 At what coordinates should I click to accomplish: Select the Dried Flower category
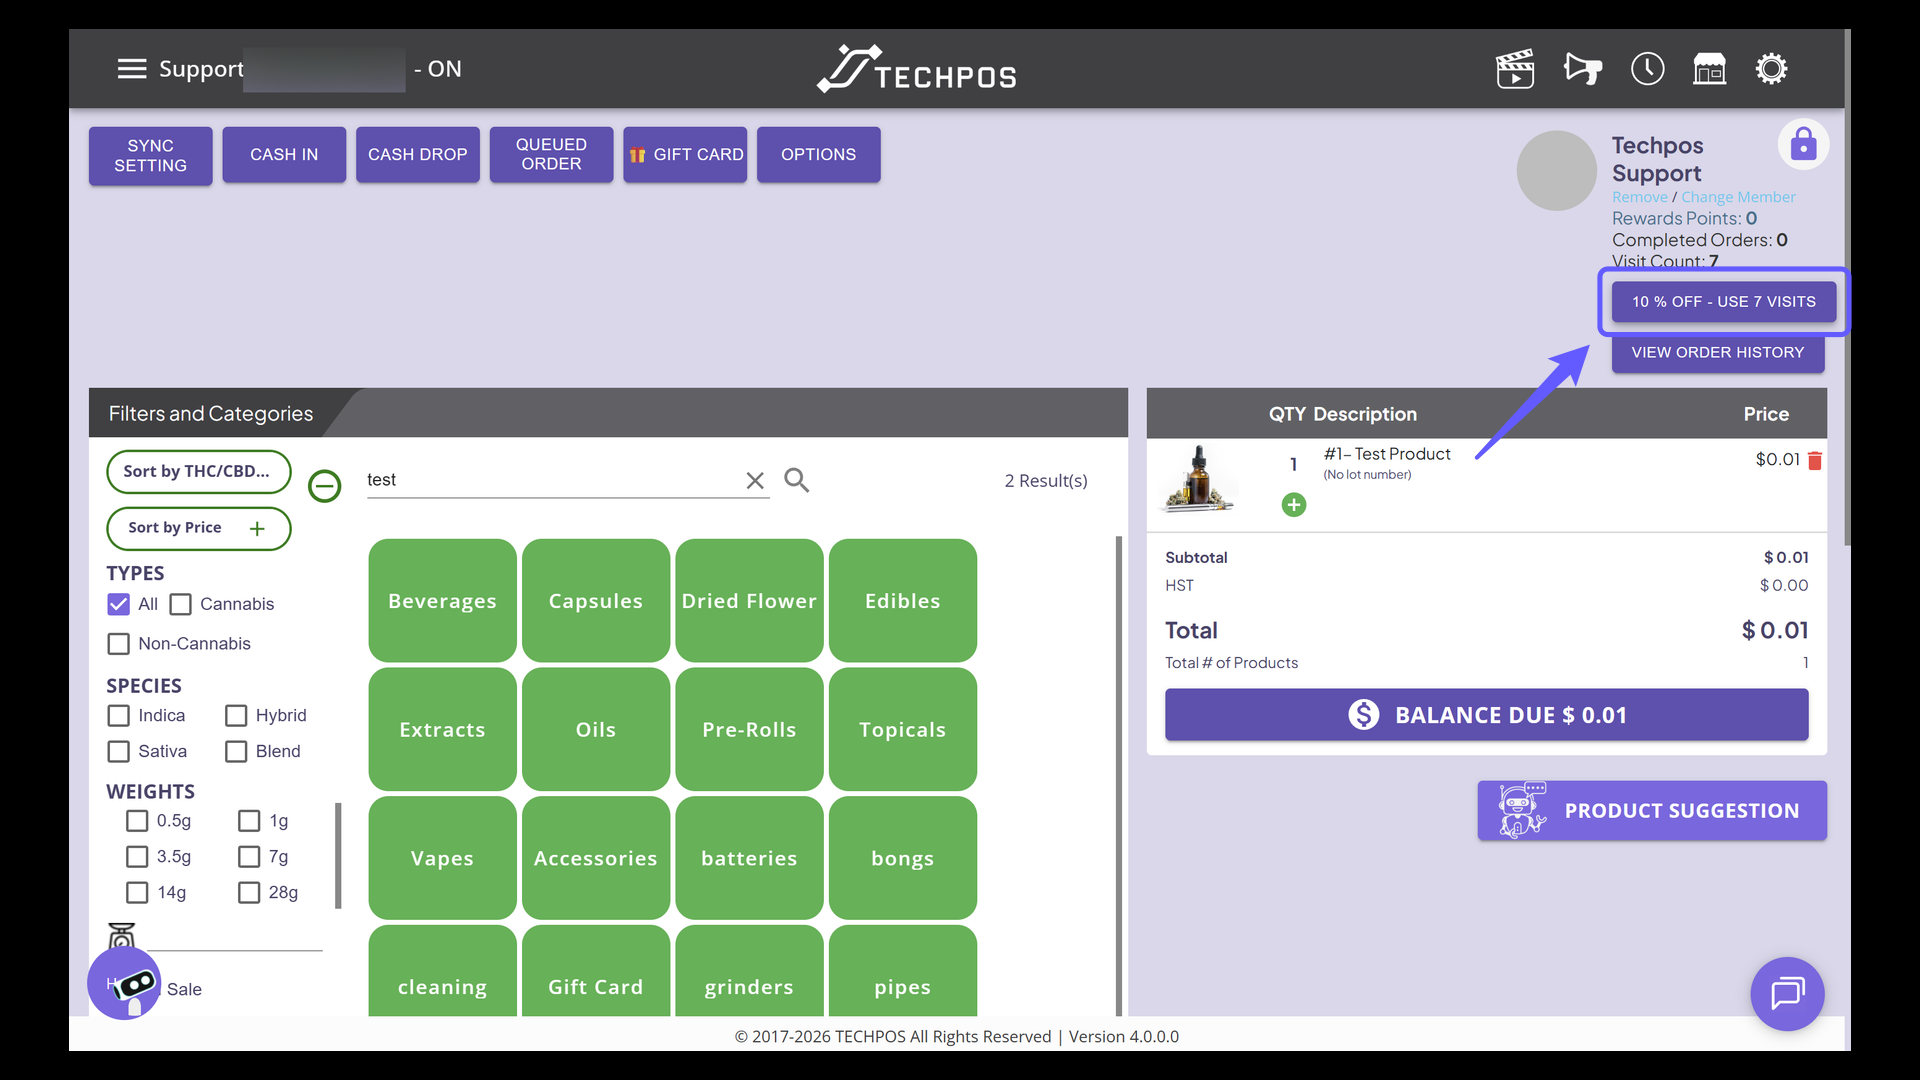tap(749, 601)
